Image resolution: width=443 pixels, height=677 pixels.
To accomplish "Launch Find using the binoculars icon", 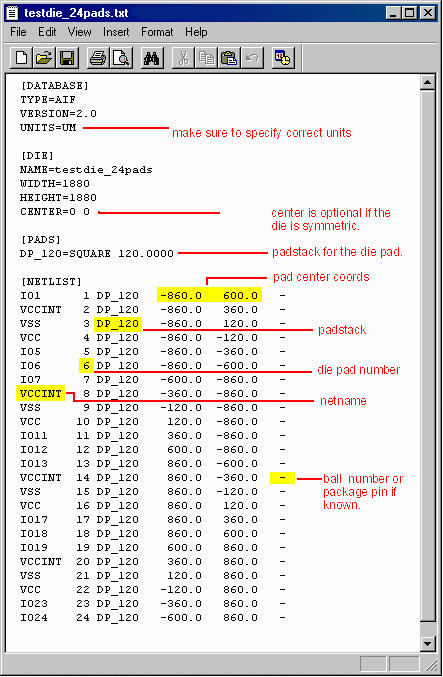I will pyautogui.click(x=152, y=57).
